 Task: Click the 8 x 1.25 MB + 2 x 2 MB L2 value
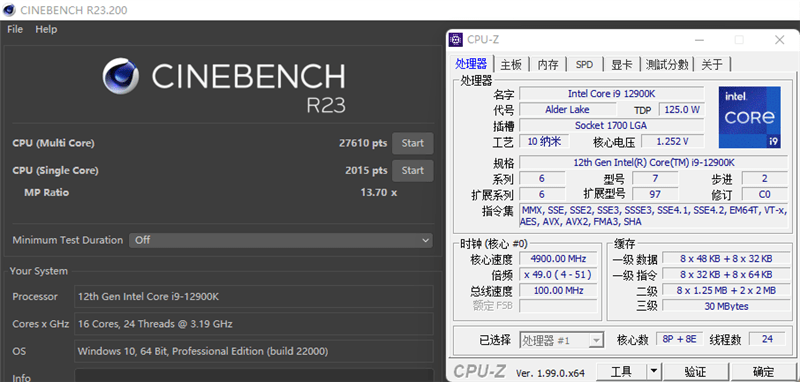click(726, 290)
